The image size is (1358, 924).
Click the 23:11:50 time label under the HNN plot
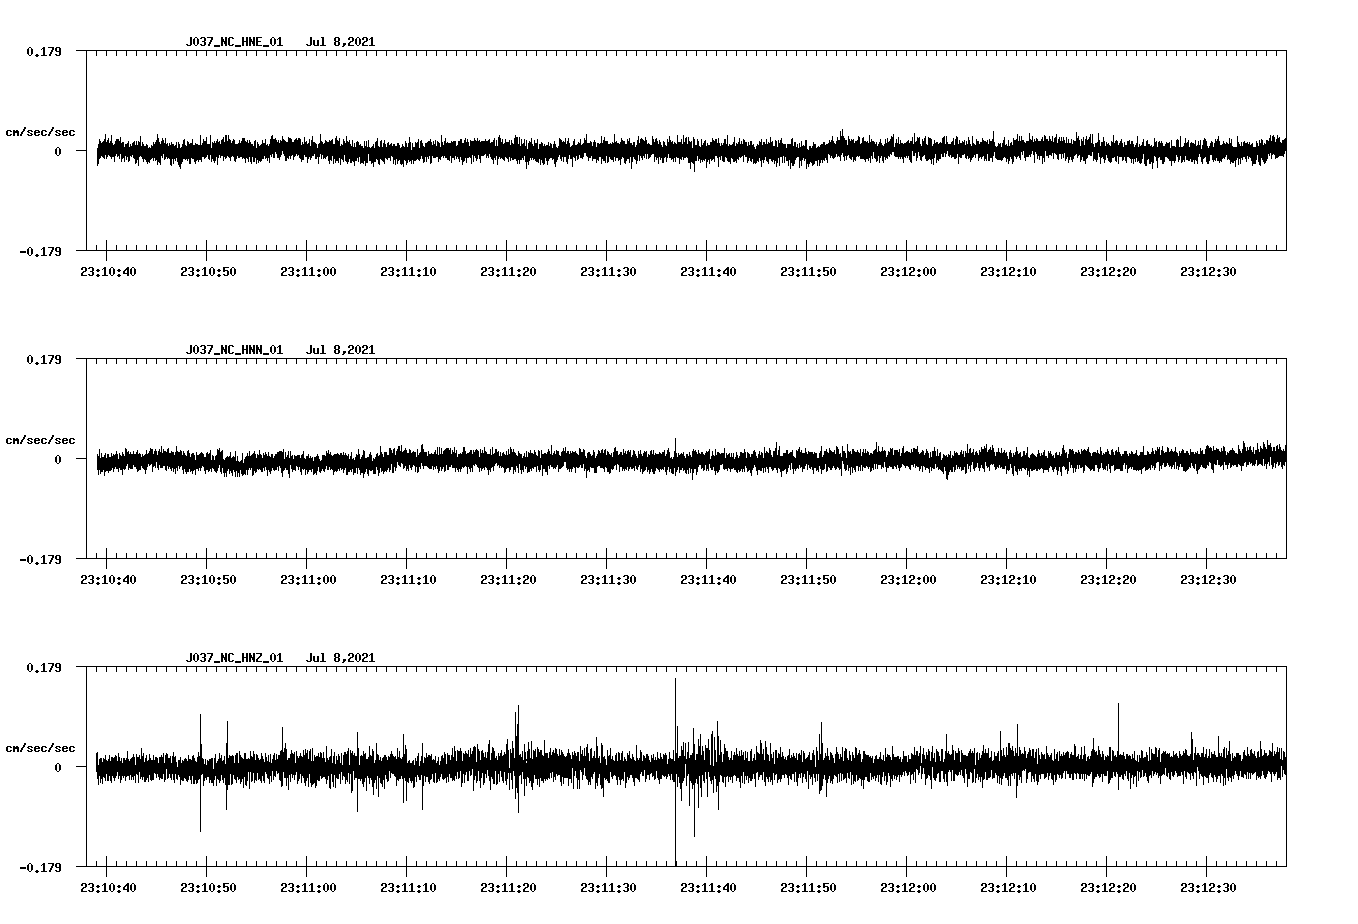[x=808, y=580]
